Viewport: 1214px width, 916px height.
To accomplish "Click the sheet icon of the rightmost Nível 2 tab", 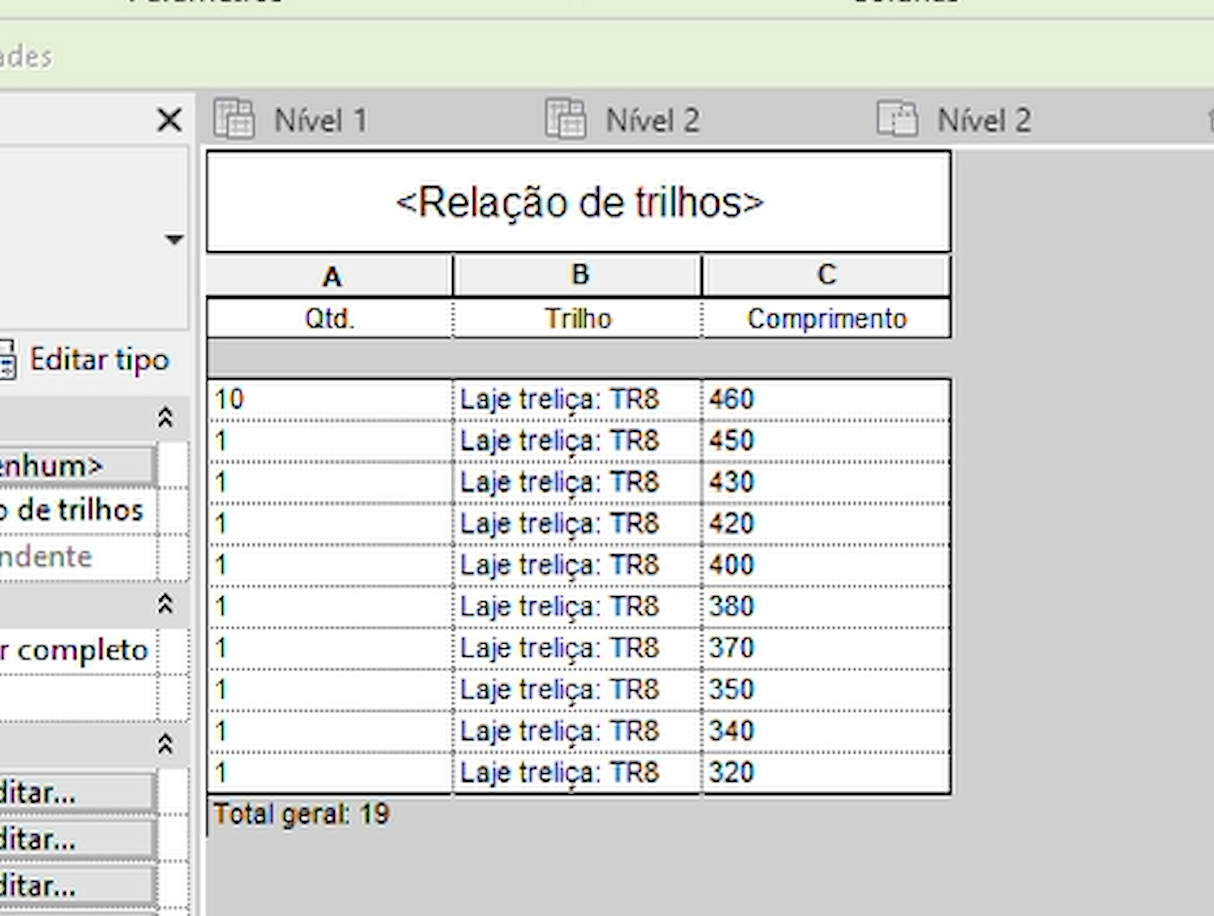I will point(897,119).
